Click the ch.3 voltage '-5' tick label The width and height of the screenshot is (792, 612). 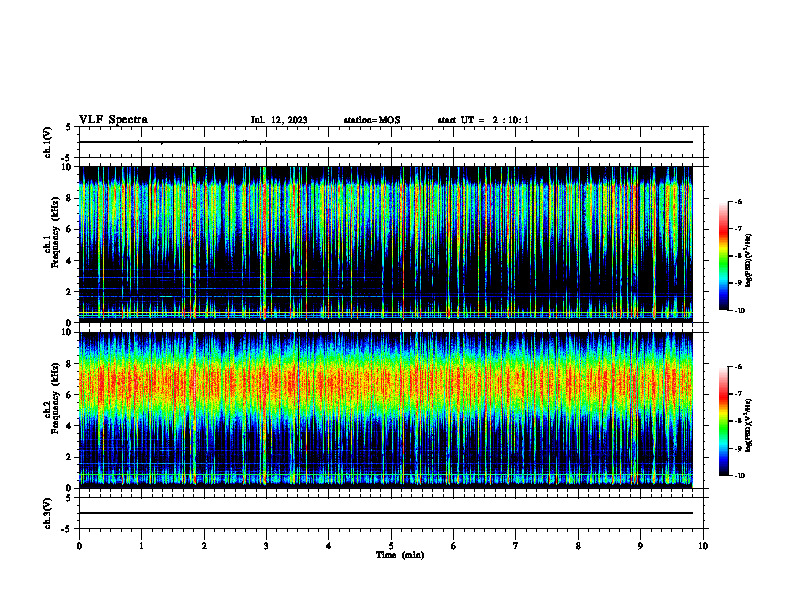[67, 529]
